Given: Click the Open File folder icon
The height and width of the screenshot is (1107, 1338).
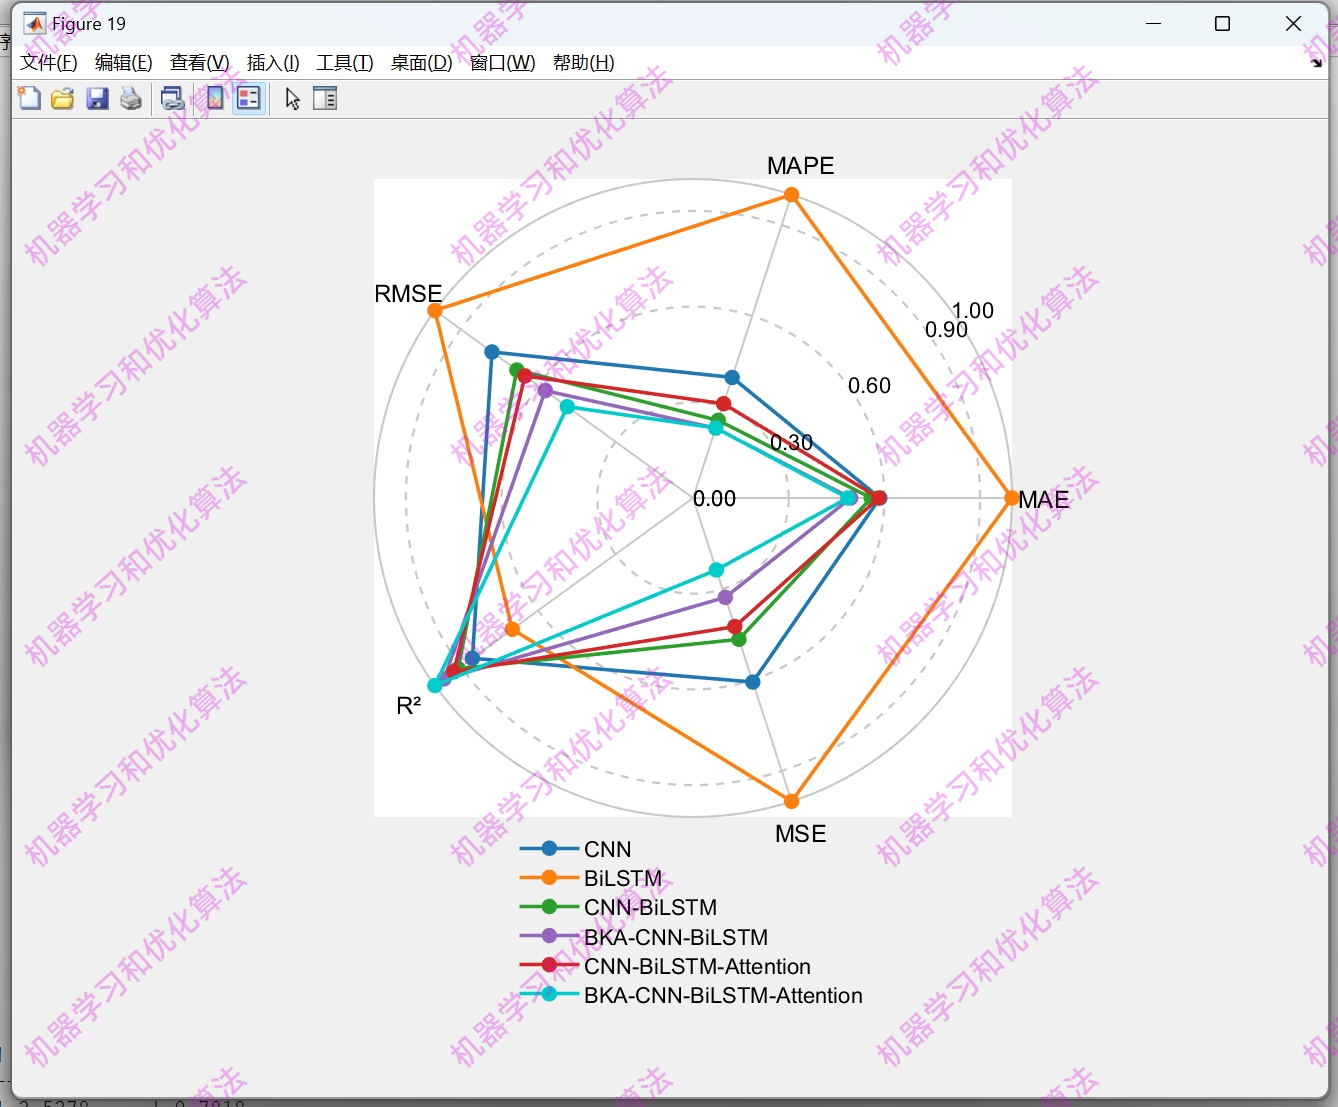Looking at the screenshot, I should 63,98.
